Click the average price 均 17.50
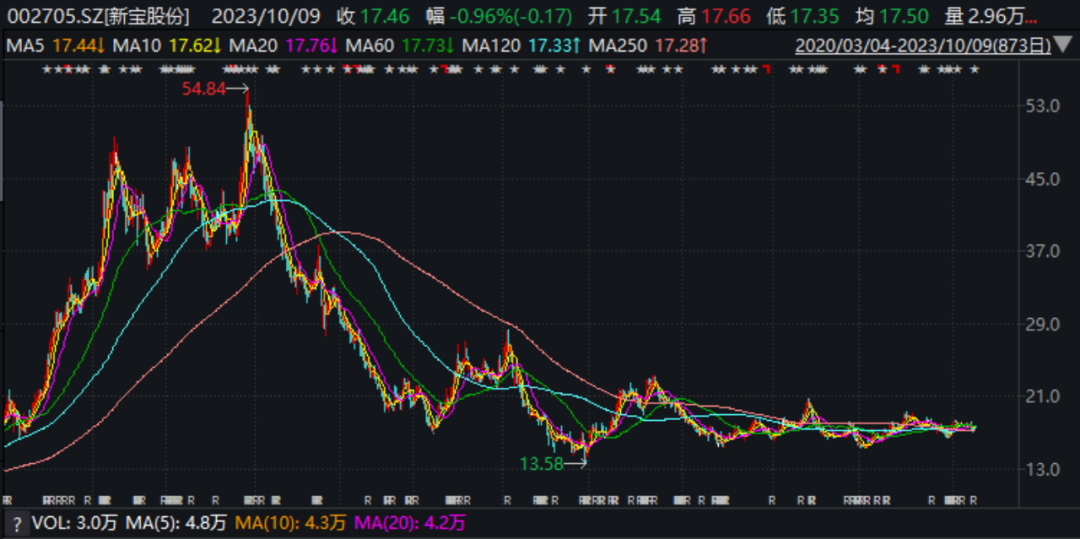 tap(892, 16)
